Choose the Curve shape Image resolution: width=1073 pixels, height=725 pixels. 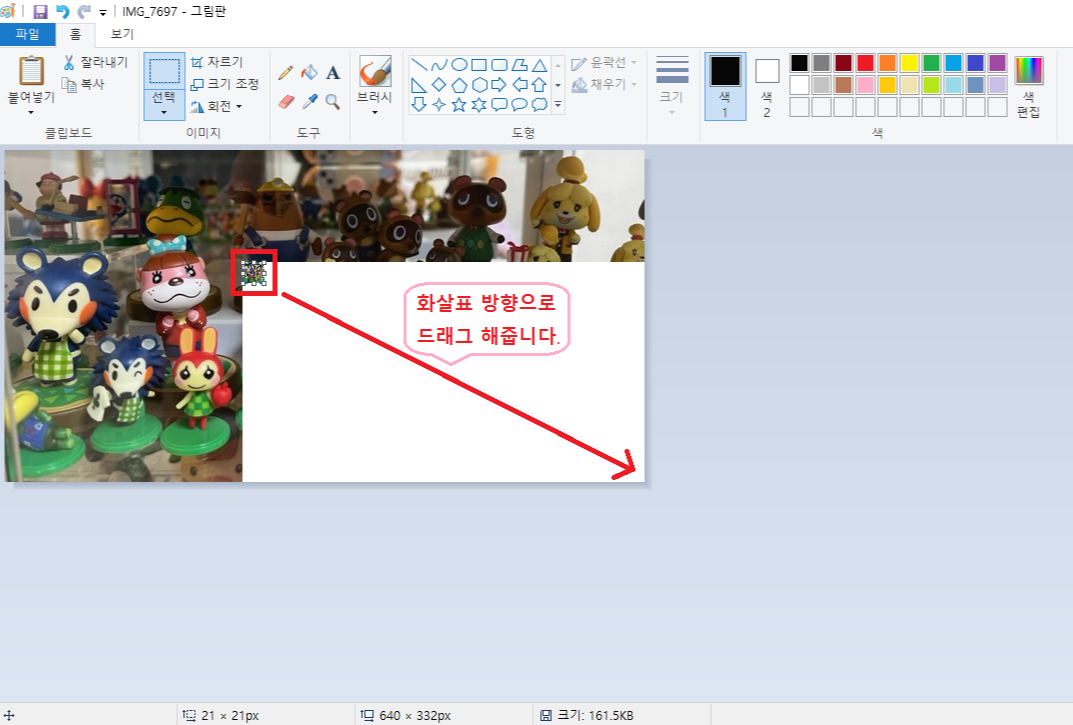pos(439,65)
